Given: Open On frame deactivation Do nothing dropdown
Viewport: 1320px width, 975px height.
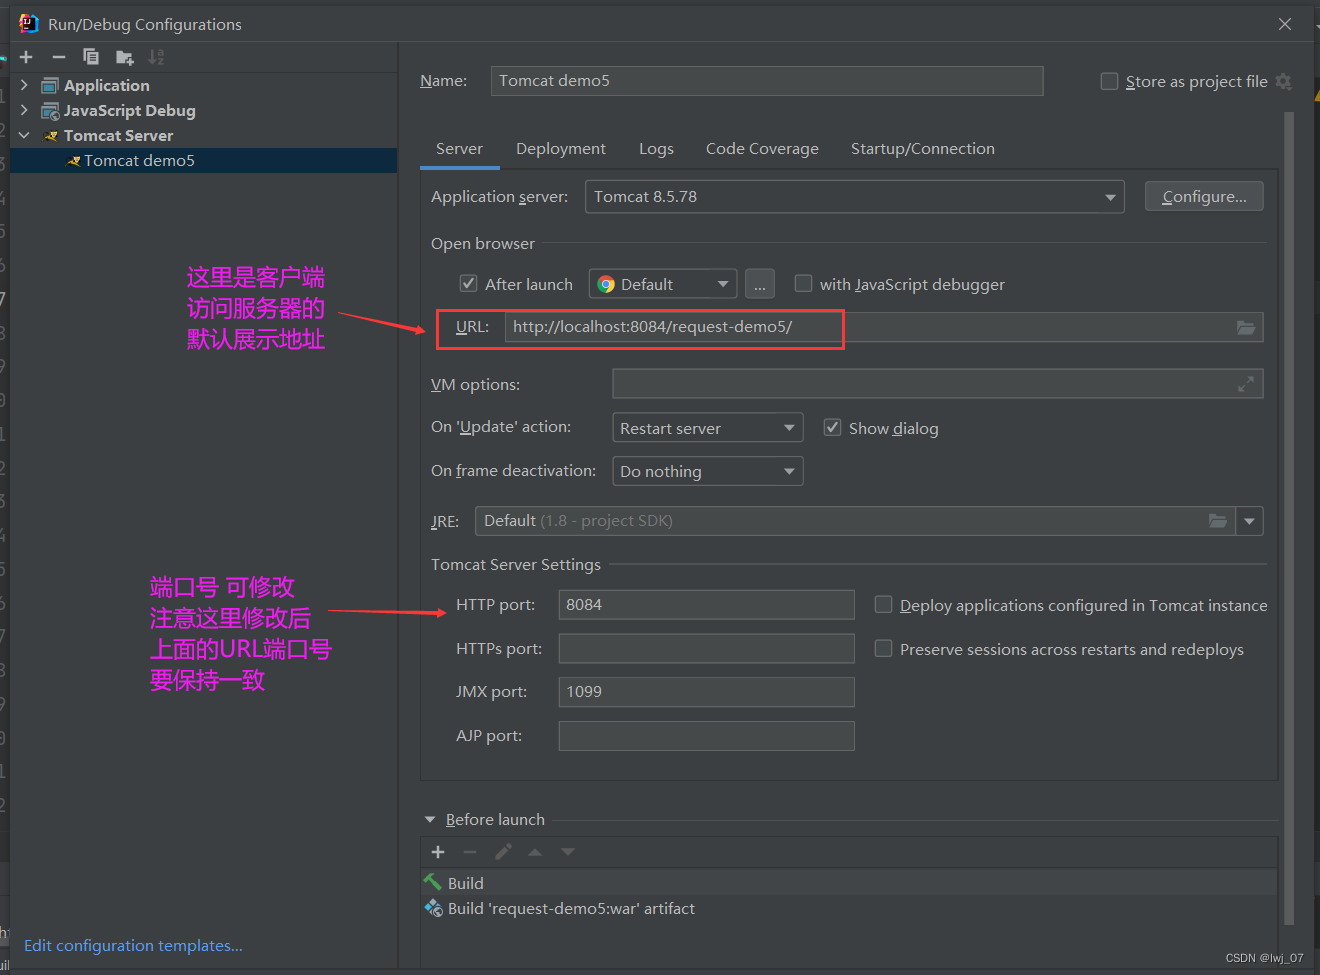Looking at the screenshot, I should (707, 471).
